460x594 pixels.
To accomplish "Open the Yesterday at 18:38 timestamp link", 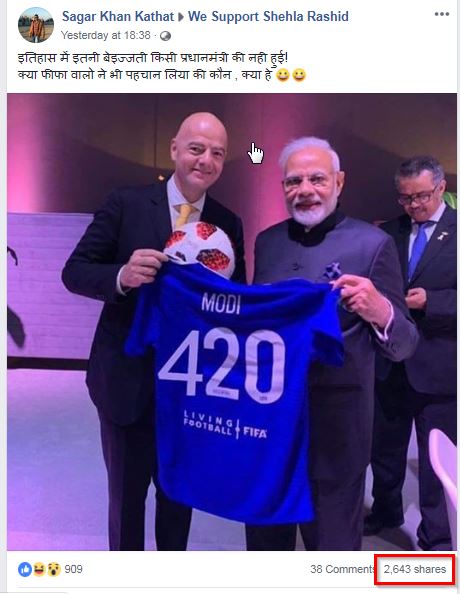I will (x=106, y=36).
